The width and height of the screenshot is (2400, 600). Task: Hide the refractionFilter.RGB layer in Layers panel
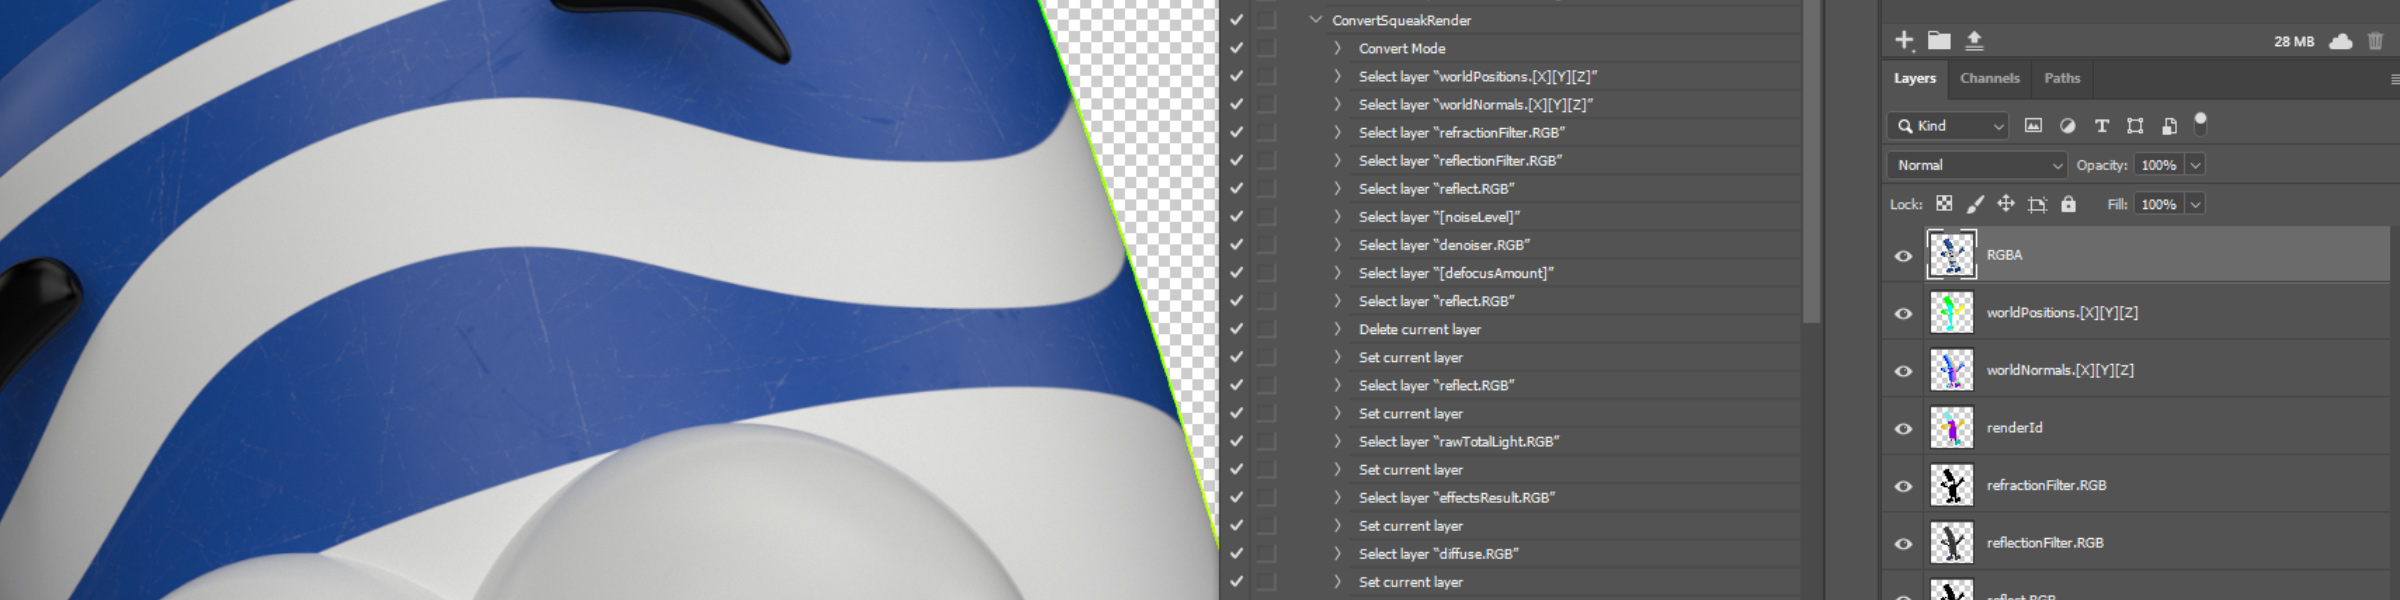1903,486
